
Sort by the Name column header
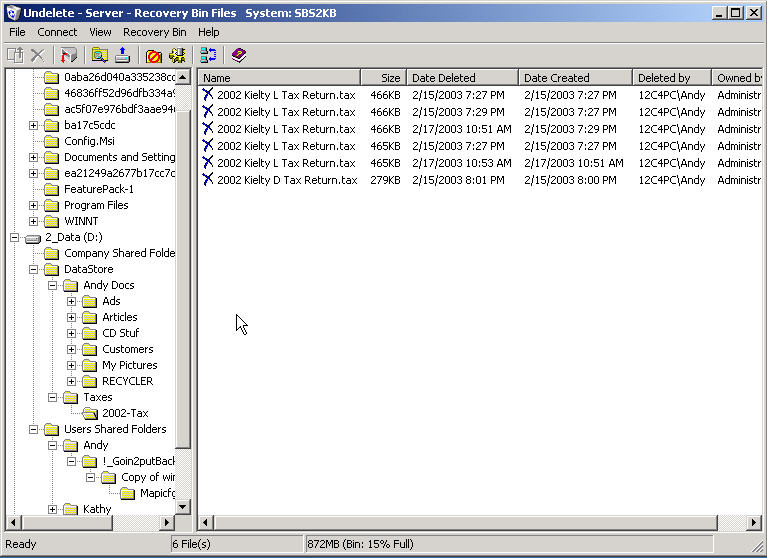(279, 78)
